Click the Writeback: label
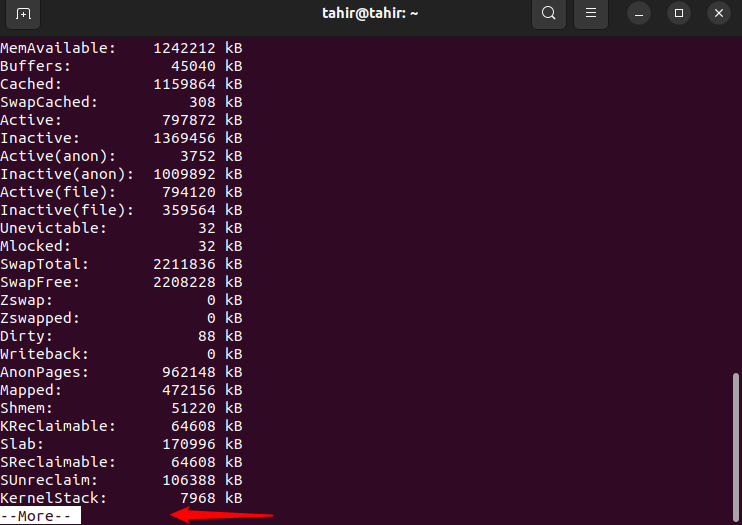 click(44, 354)
